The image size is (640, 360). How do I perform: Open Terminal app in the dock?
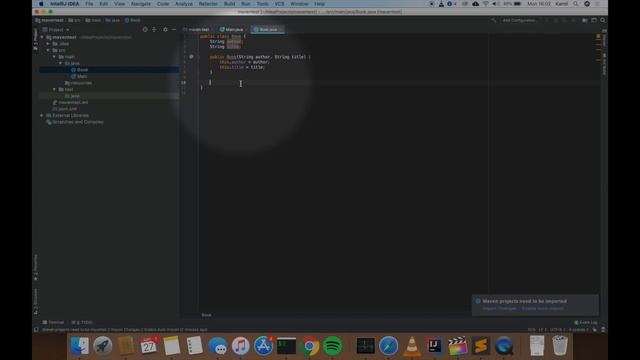pyautogui.click(x=287, y=346)
